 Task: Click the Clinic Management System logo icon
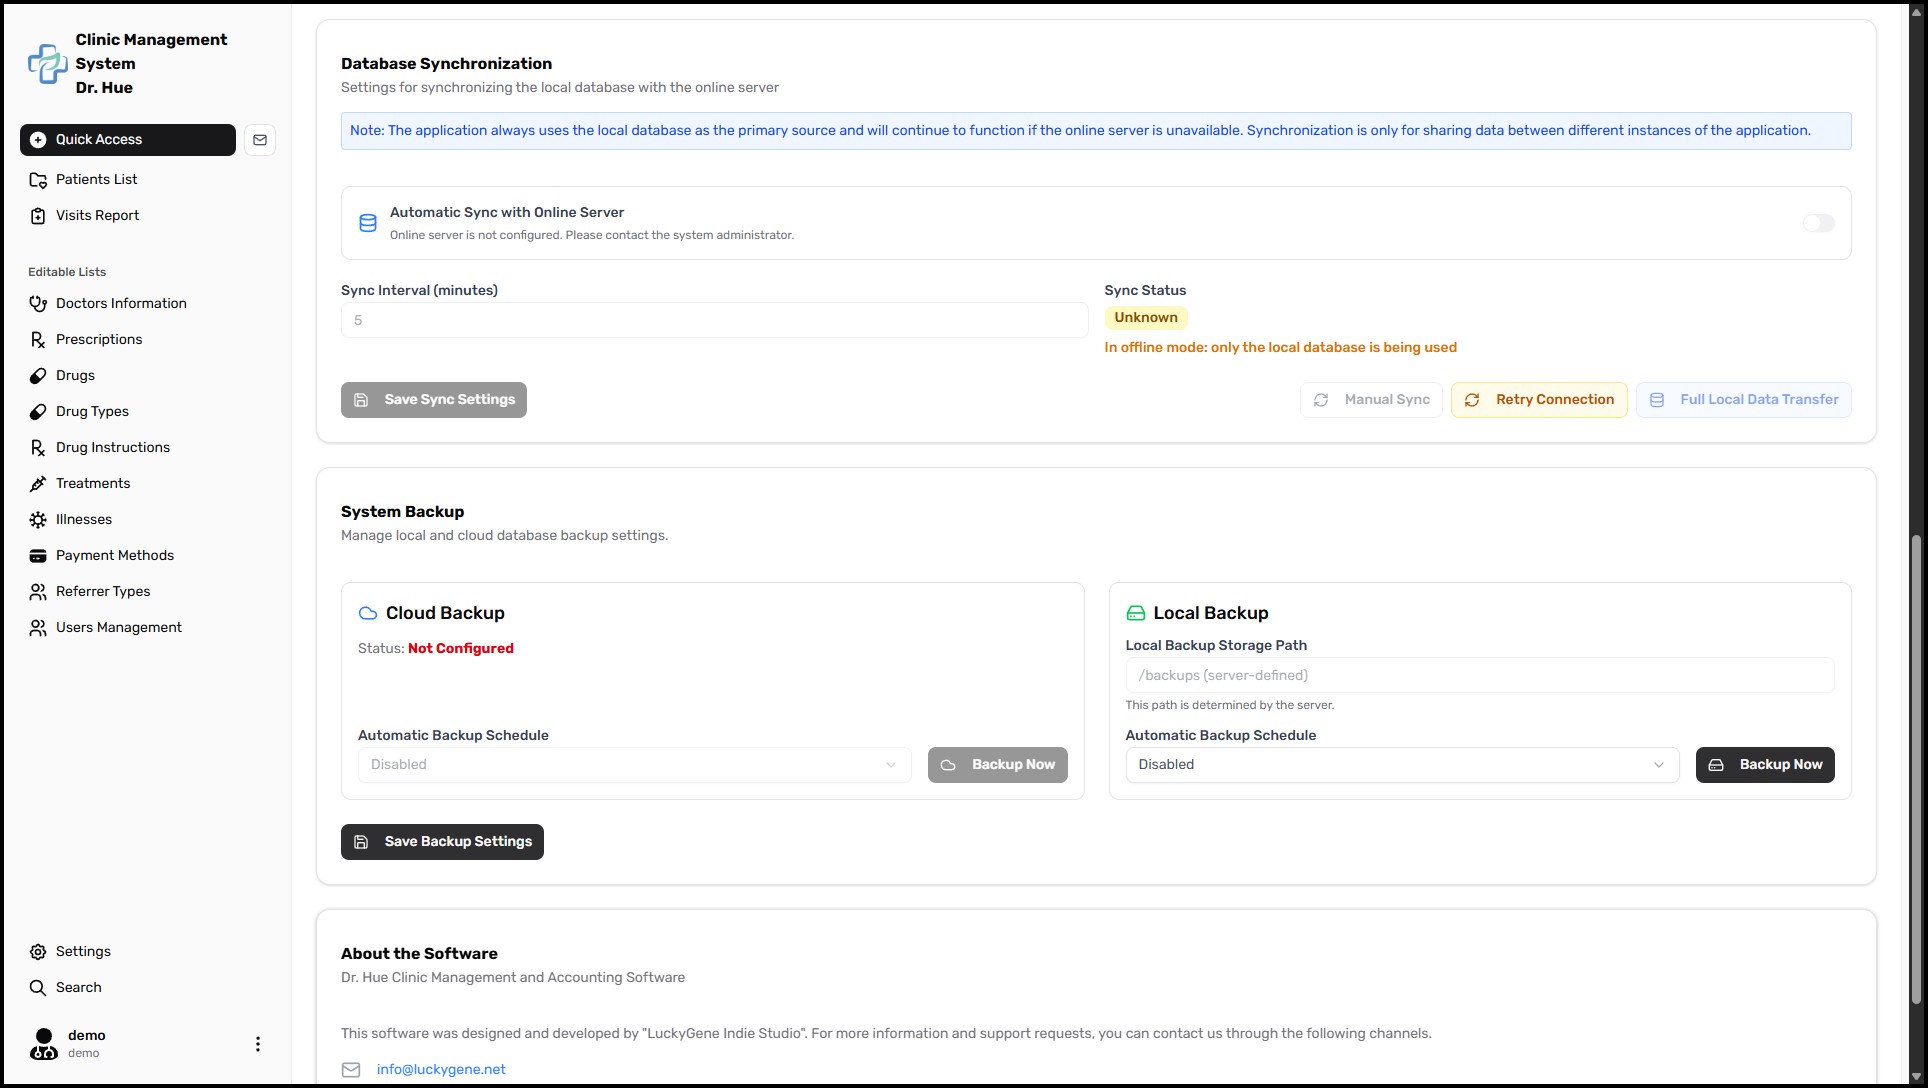[x=47, y=64]
